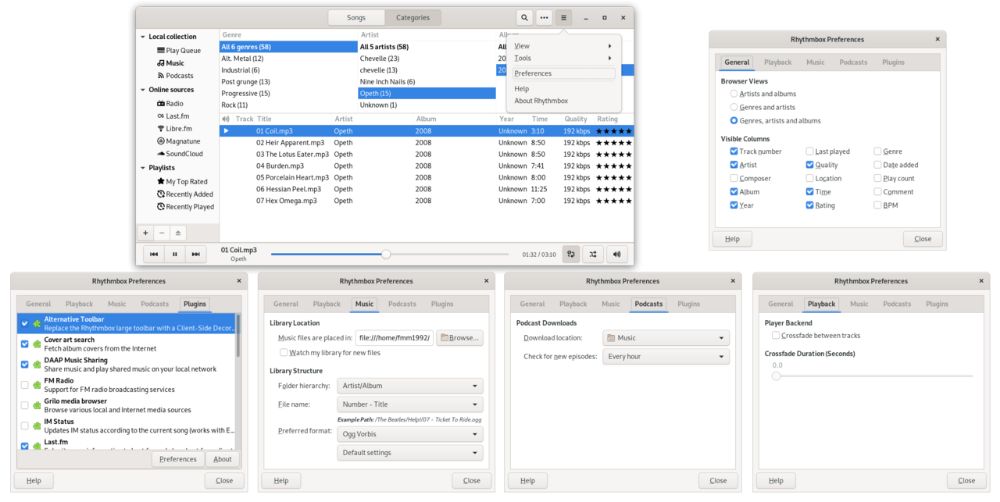Toggle repeat mode button
This screenshot has height=502, width=1000.
pyautogui.click(x=571, y=254)
